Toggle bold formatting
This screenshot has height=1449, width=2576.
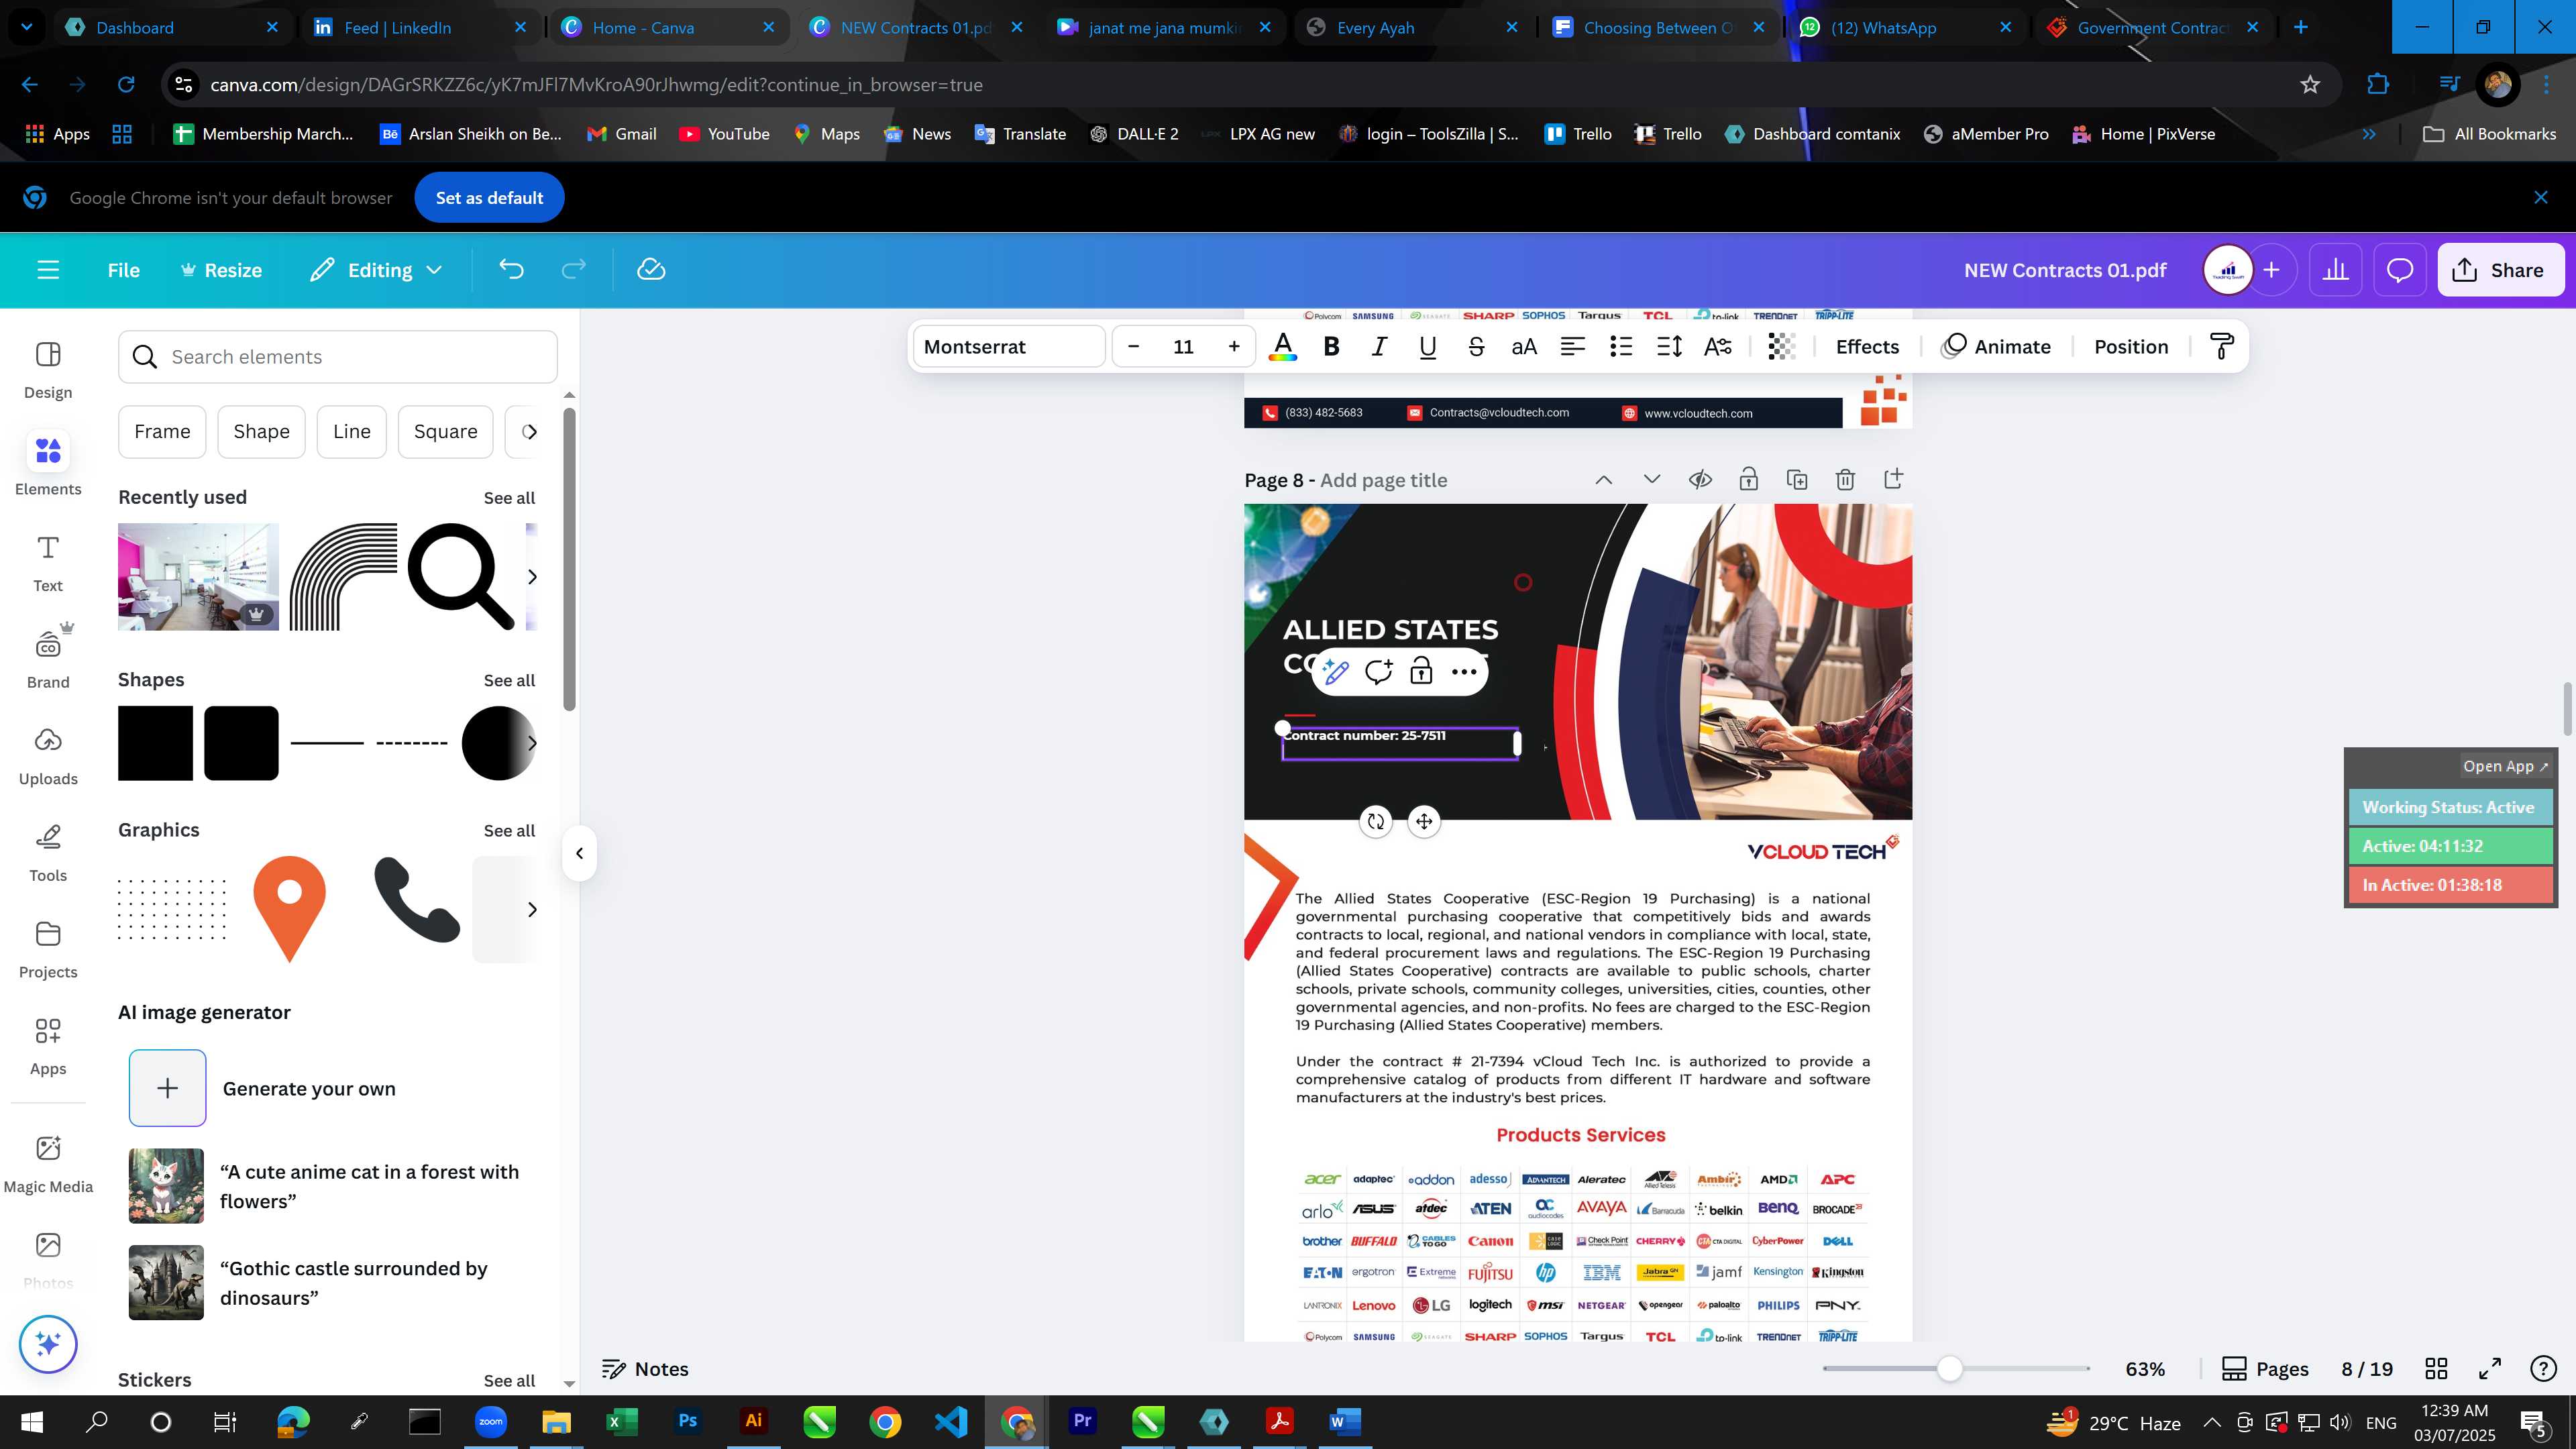(x=1331, y=347)
